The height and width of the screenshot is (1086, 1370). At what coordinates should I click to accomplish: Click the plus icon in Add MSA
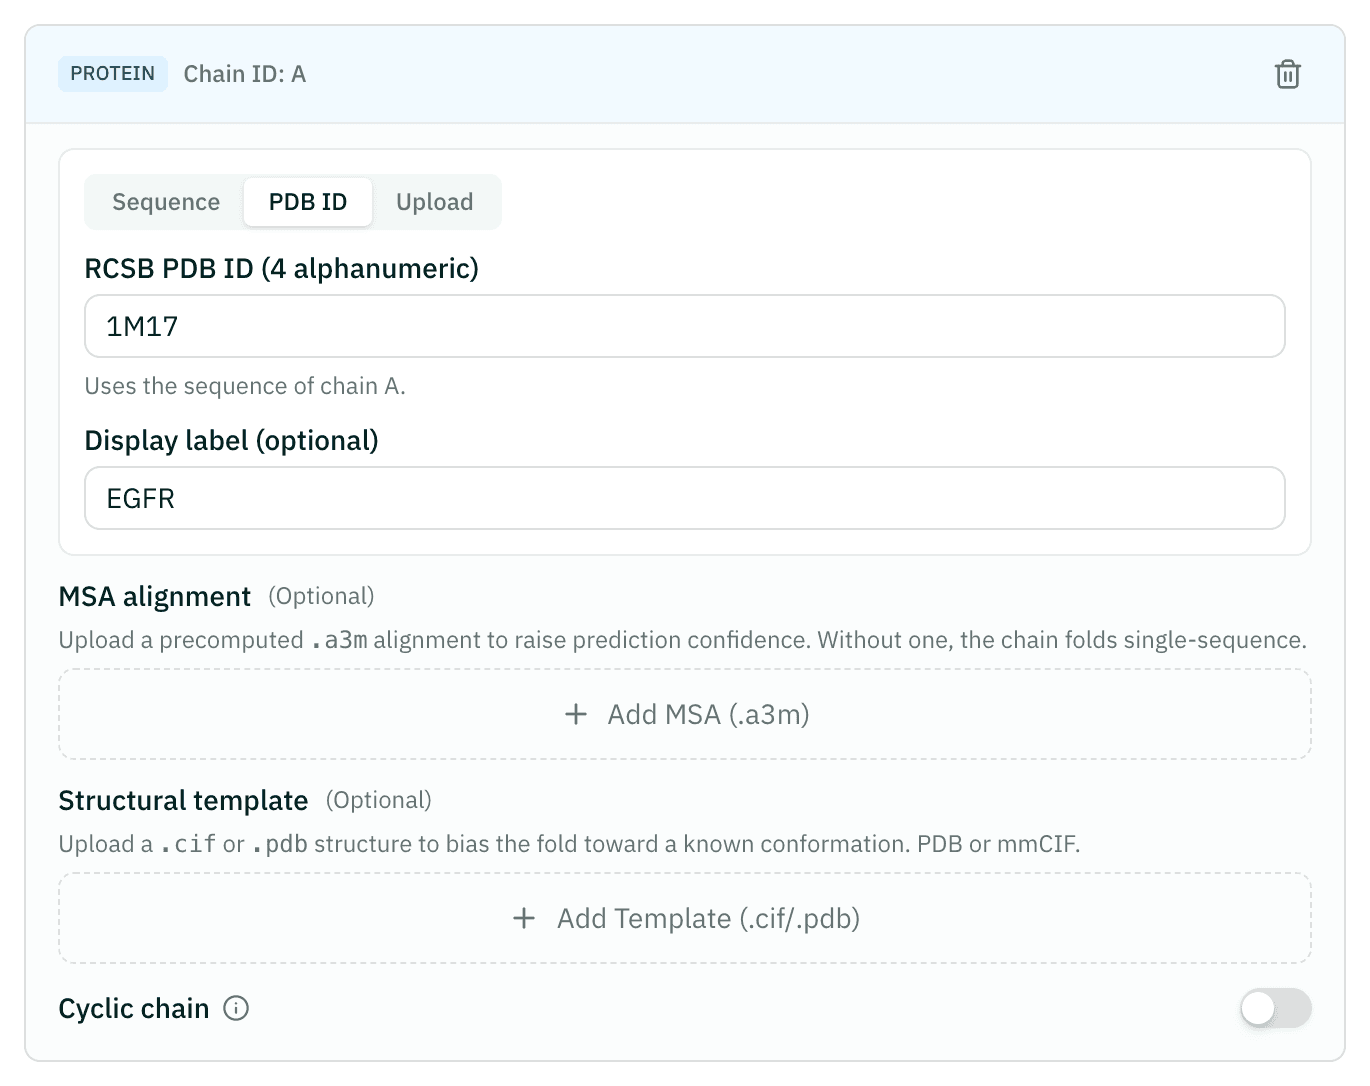(x=576, y=714)
